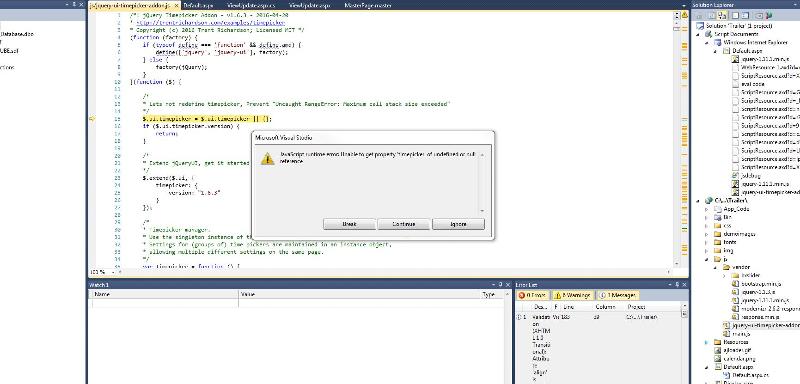Click the warning icon in error dialog

(x=267, y=159)
